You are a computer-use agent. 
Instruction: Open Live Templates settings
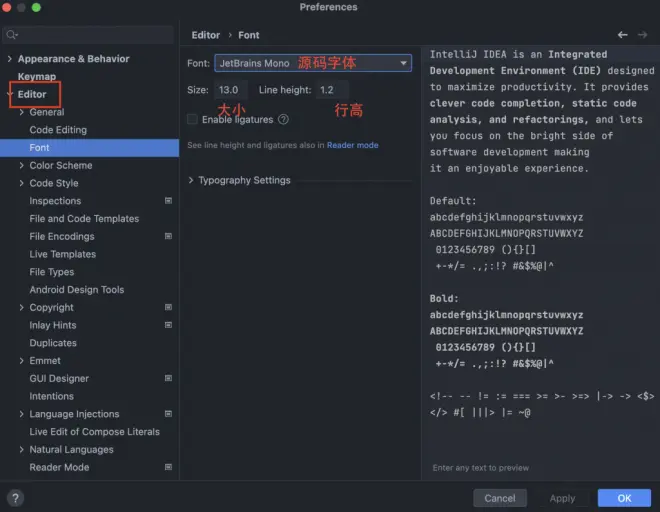tap(63, 254)
